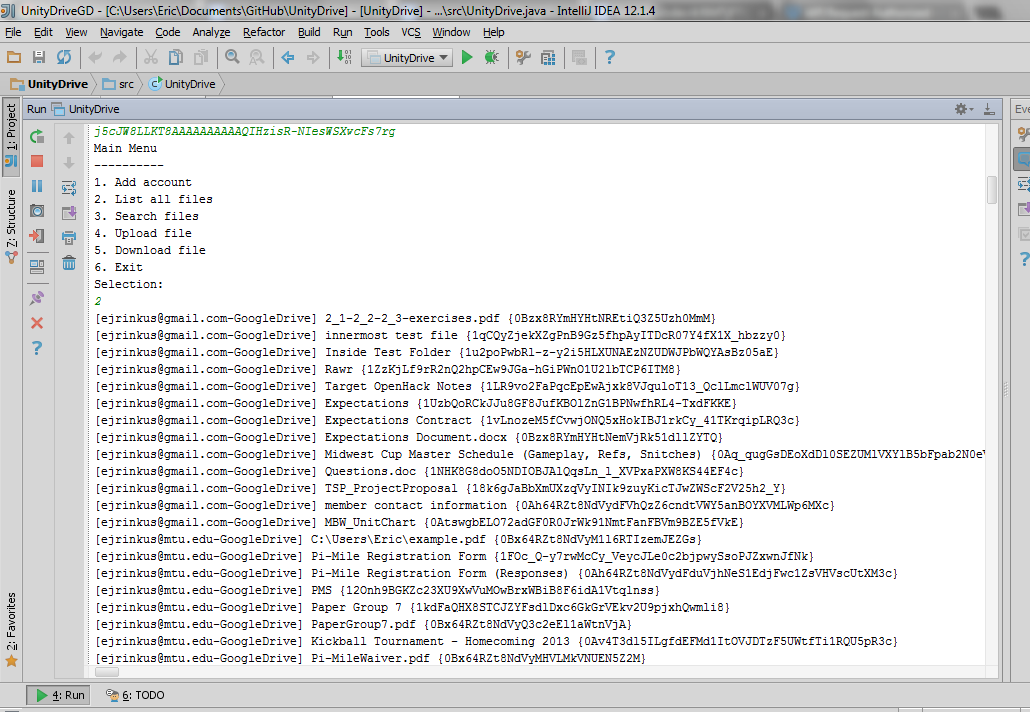Open the UnityDrive run configuration dropdown
Viewport: 1032px width, 712px height.
point(408,58)
